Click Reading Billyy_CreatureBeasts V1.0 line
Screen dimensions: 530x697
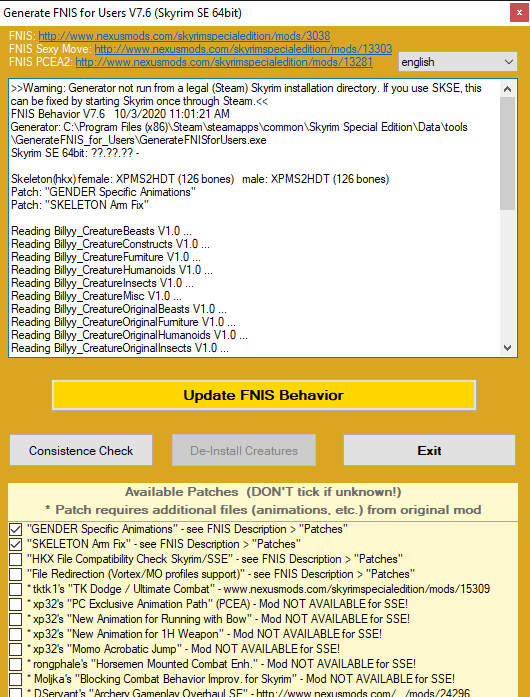pos(101,231)
